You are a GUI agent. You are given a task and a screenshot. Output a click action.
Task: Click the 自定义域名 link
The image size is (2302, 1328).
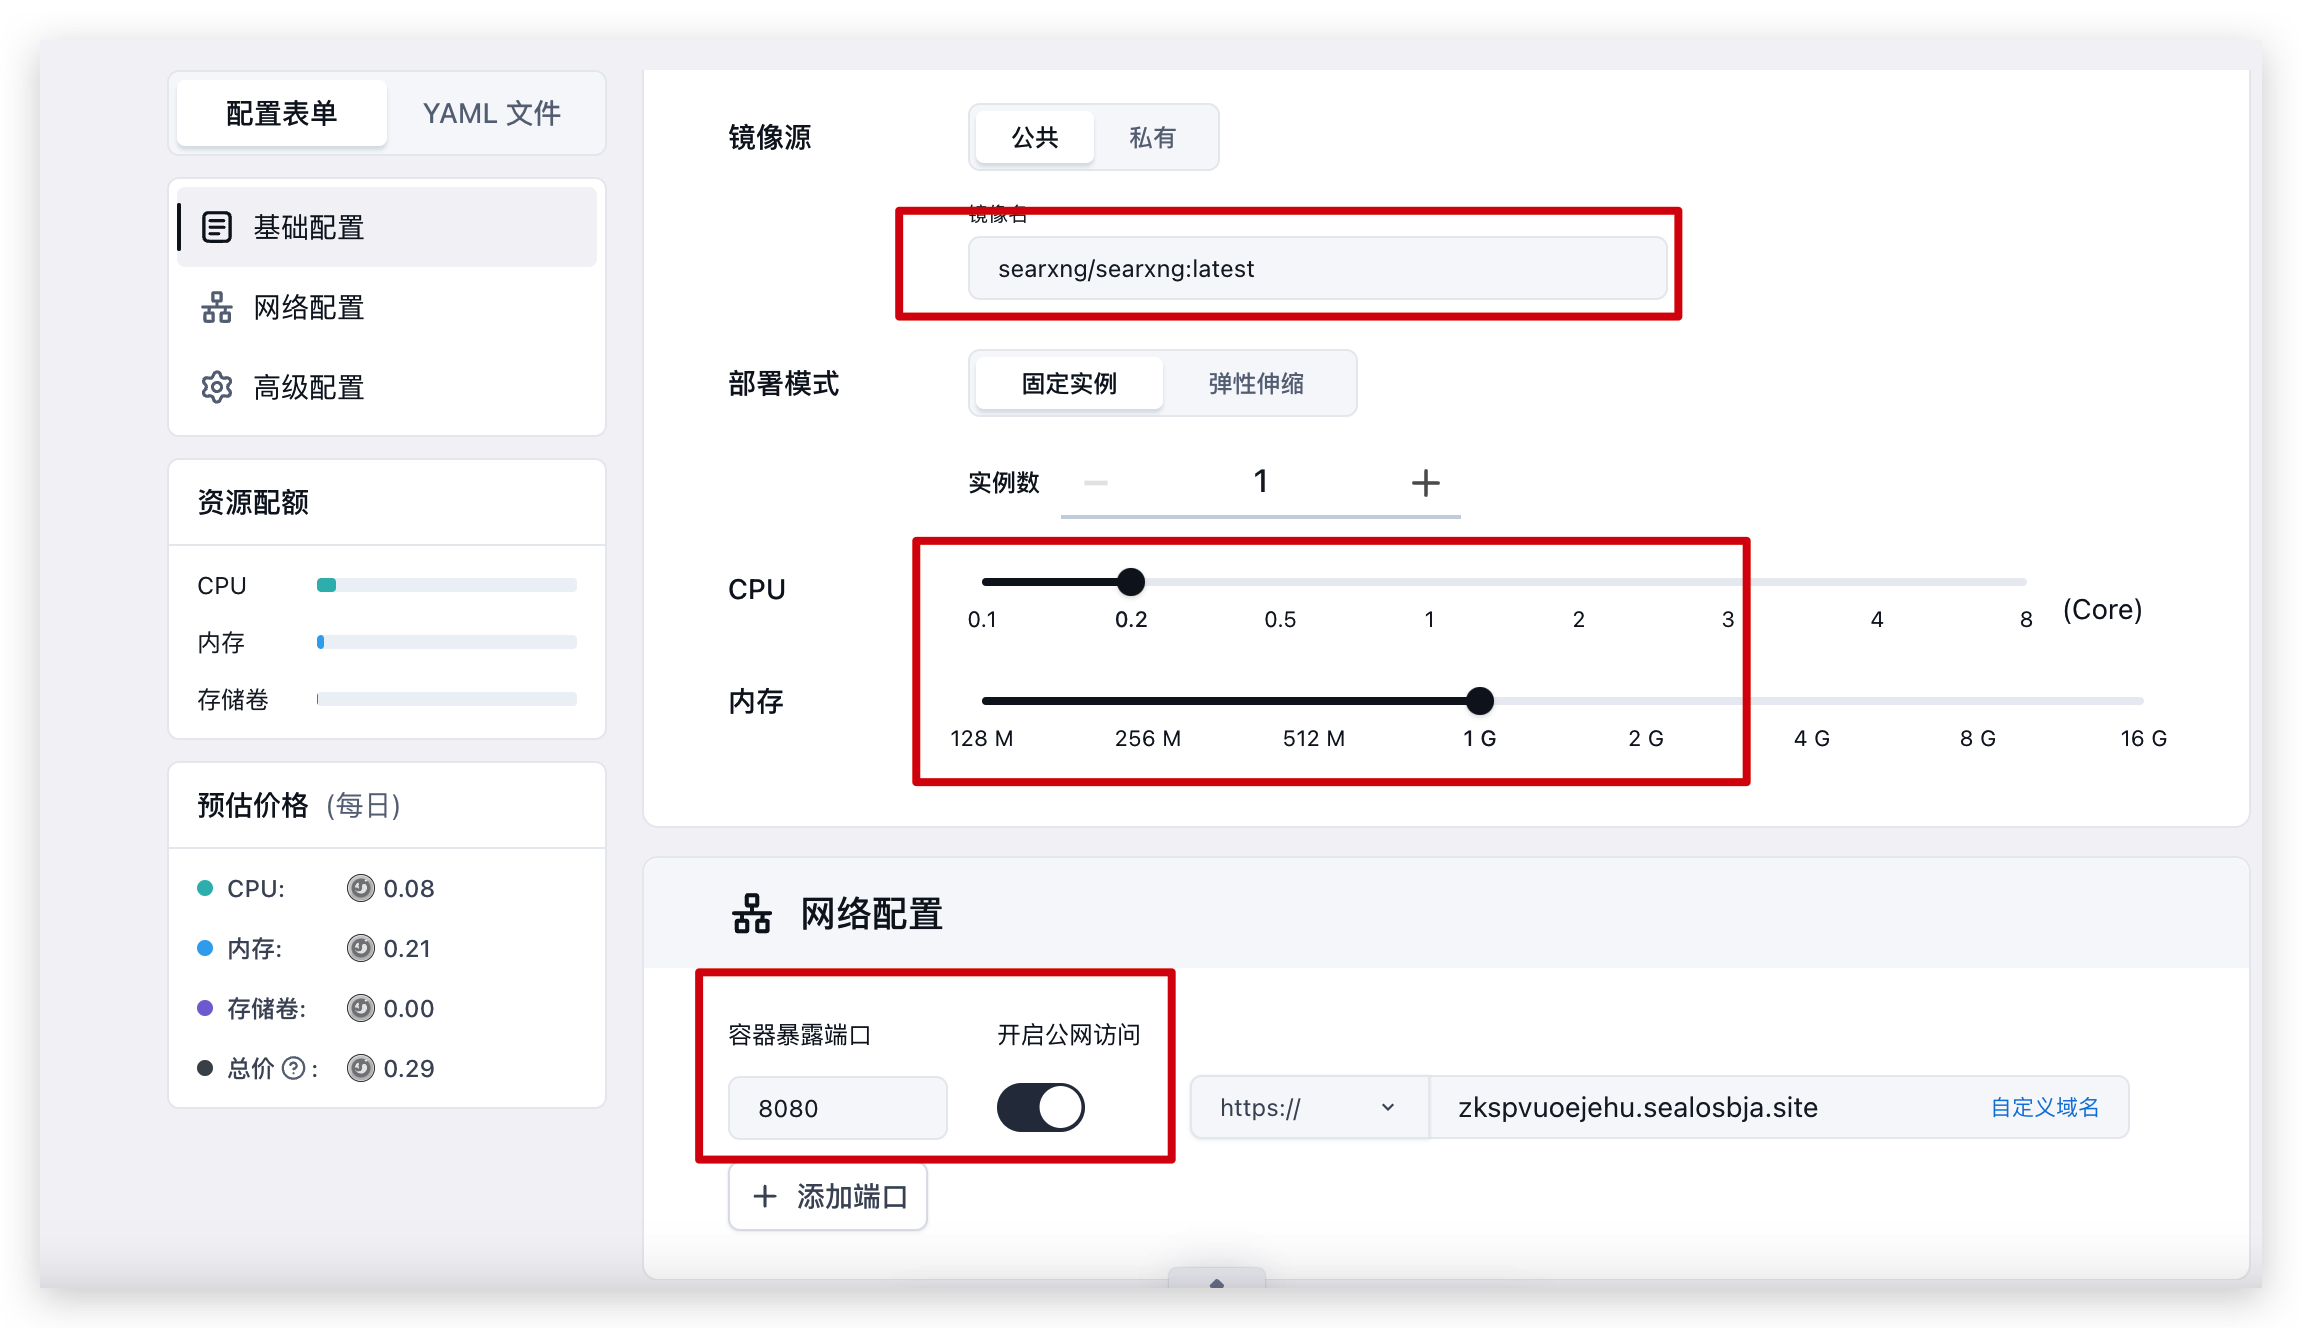click(x=2044, y=1108)
